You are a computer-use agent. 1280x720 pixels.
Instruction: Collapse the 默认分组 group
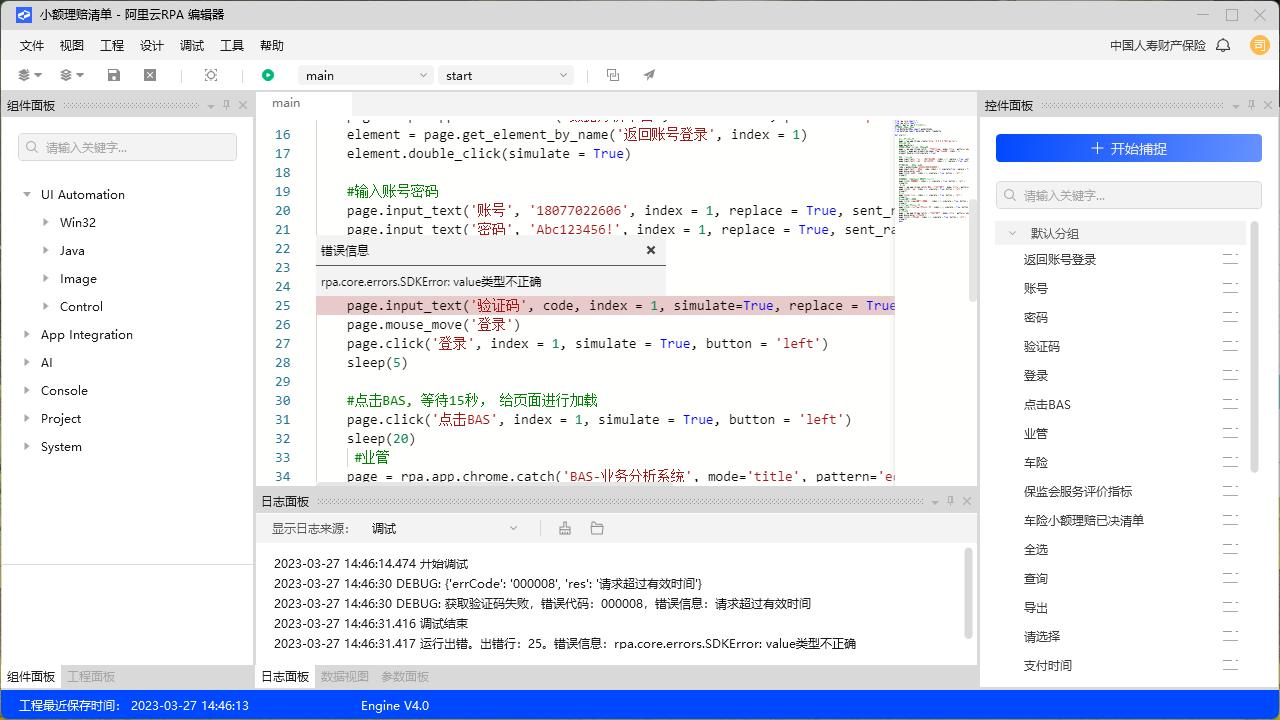1012,233
